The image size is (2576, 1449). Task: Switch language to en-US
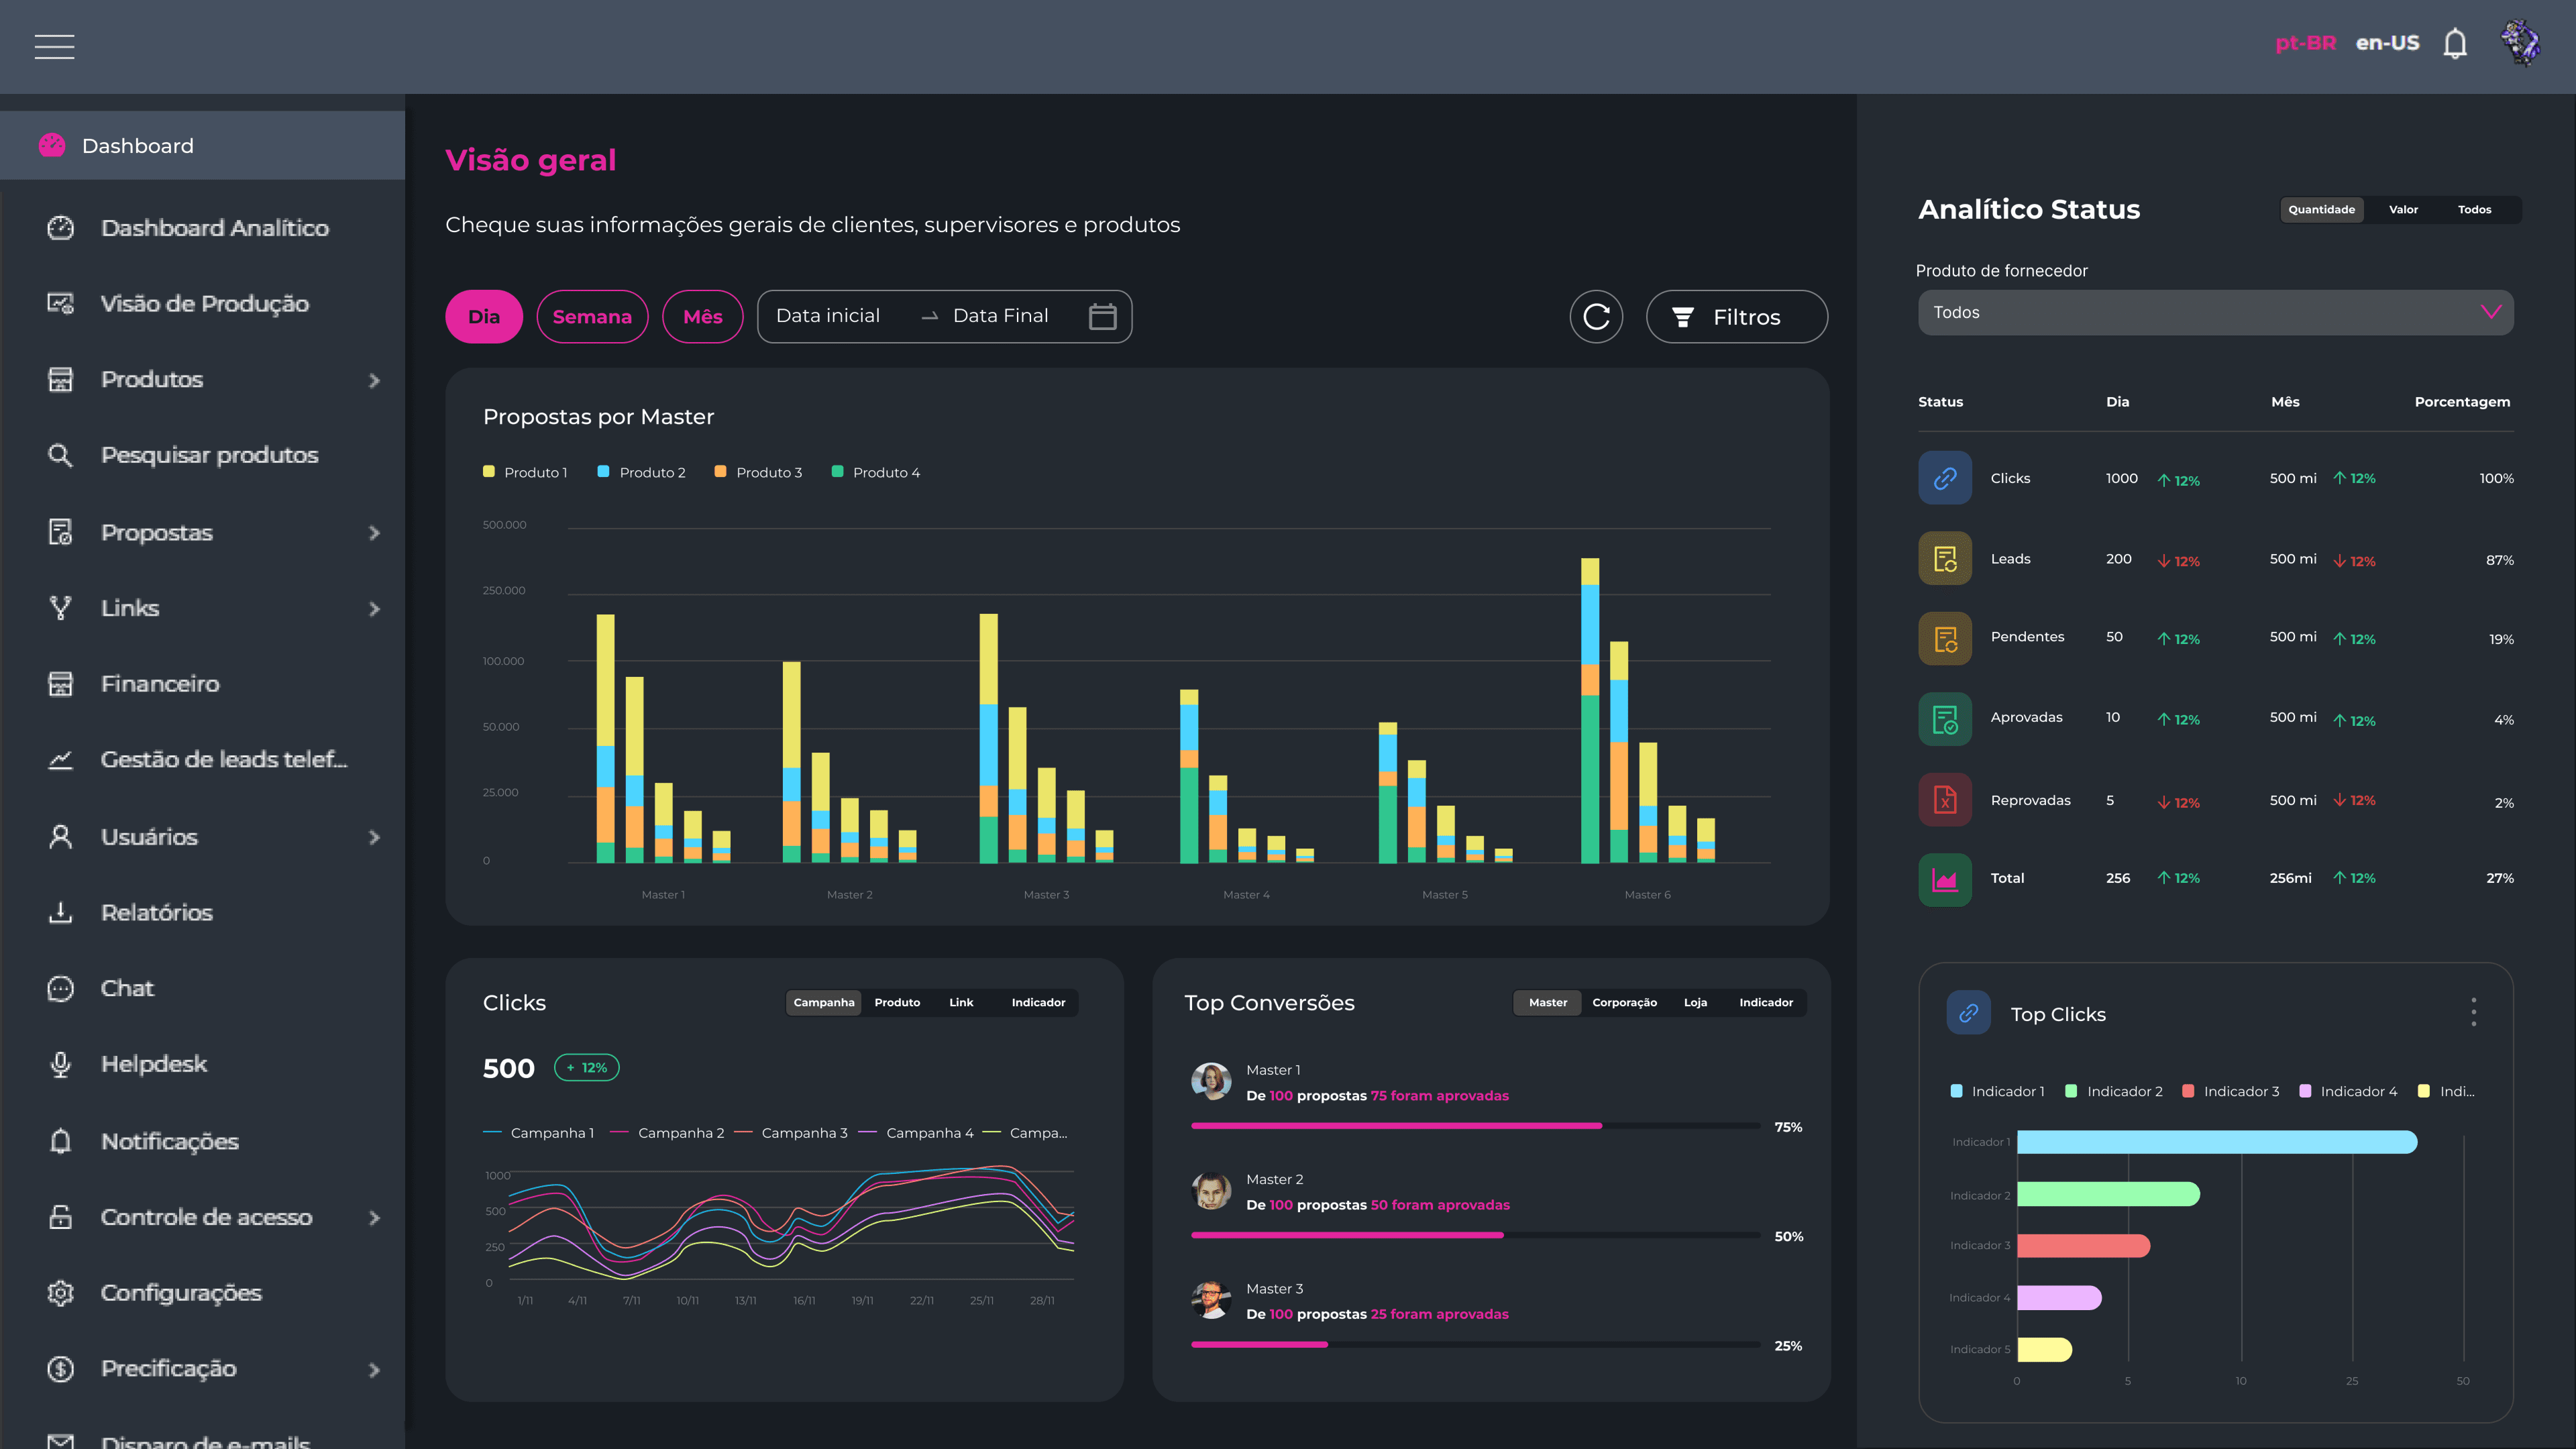pos(2388,42)
